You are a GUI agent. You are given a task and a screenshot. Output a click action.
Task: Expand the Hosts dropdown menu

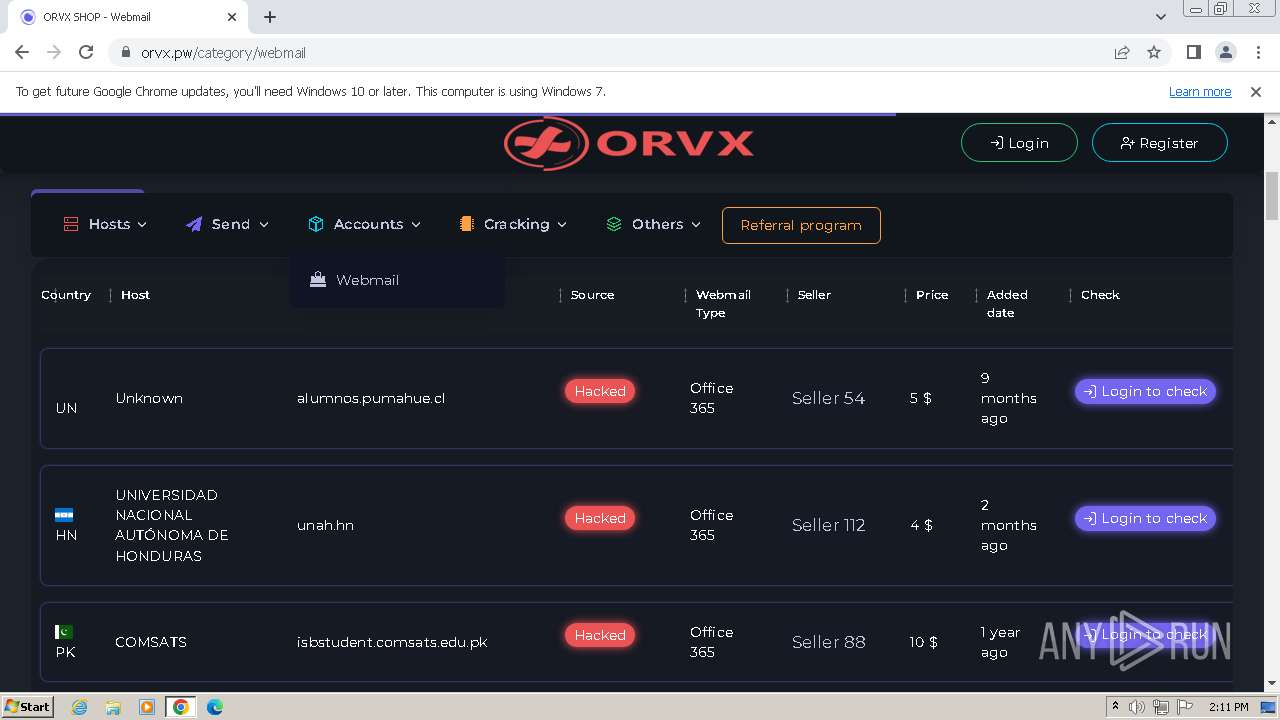(105, 224)
